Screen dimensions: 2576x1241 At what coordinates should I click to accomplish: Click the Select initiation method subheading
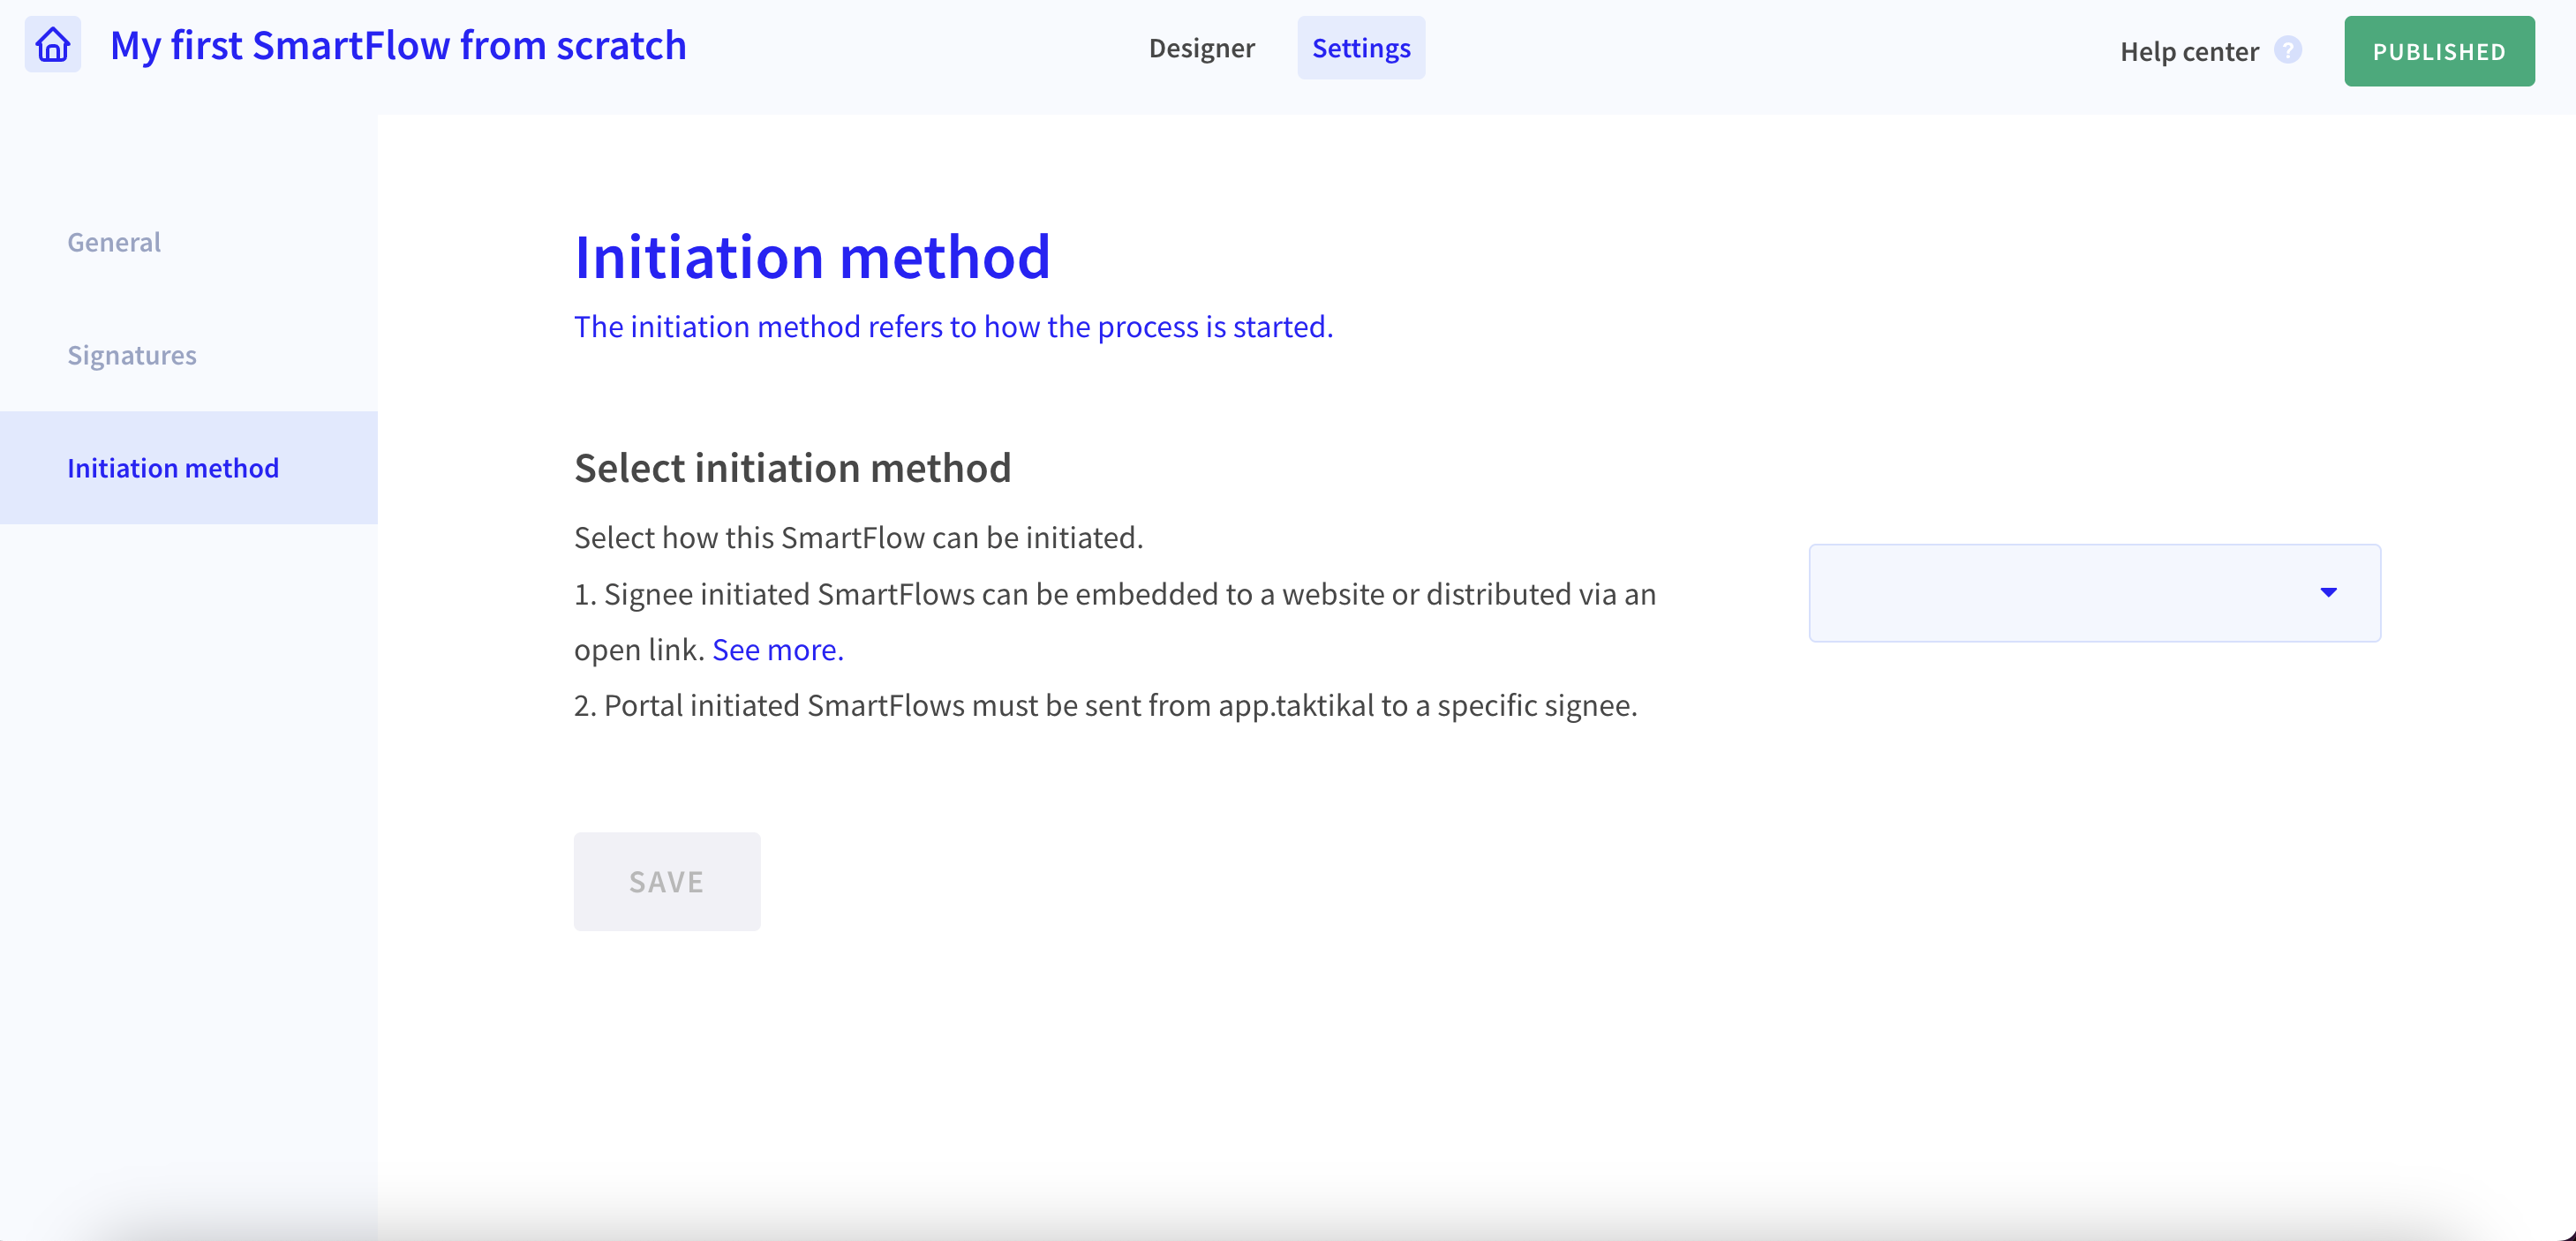click(x=792, y=468)
